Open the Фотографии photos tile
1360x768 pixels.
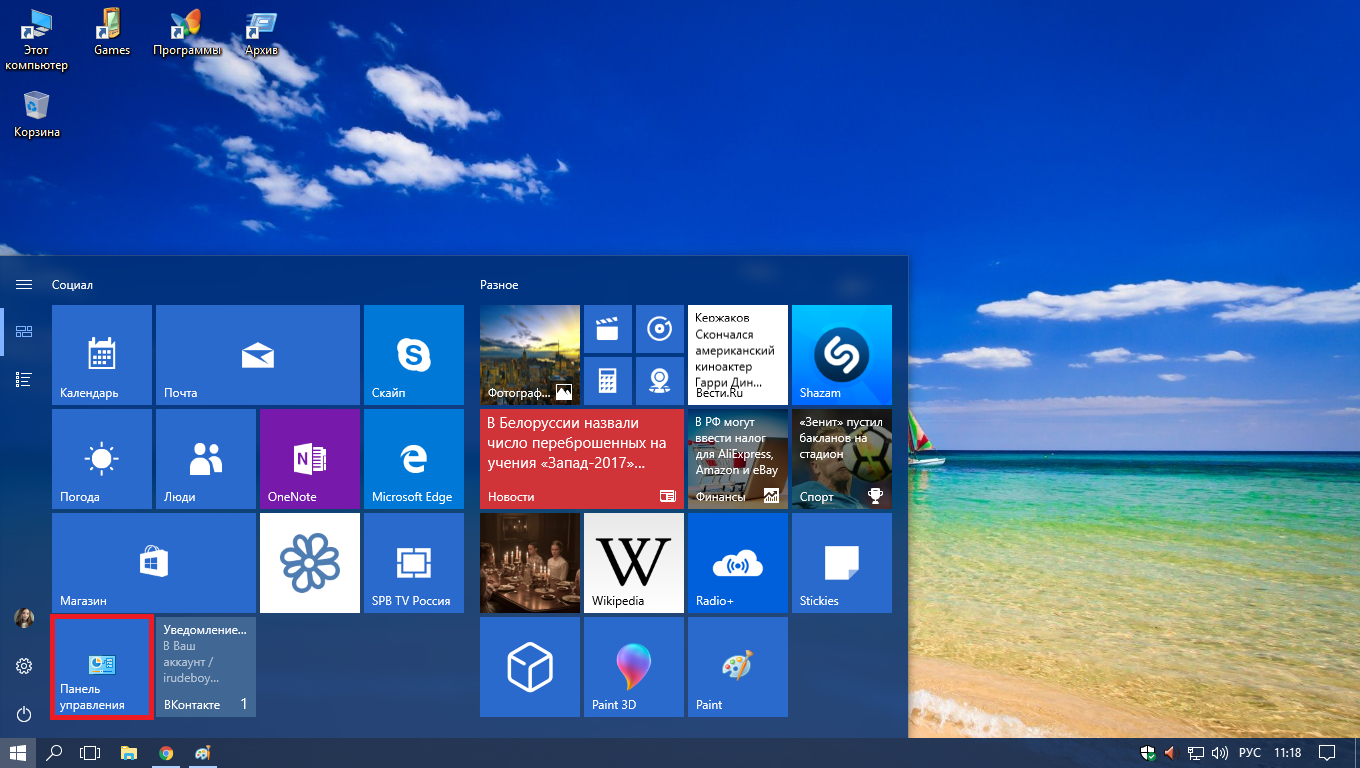(x=530, y=355)
